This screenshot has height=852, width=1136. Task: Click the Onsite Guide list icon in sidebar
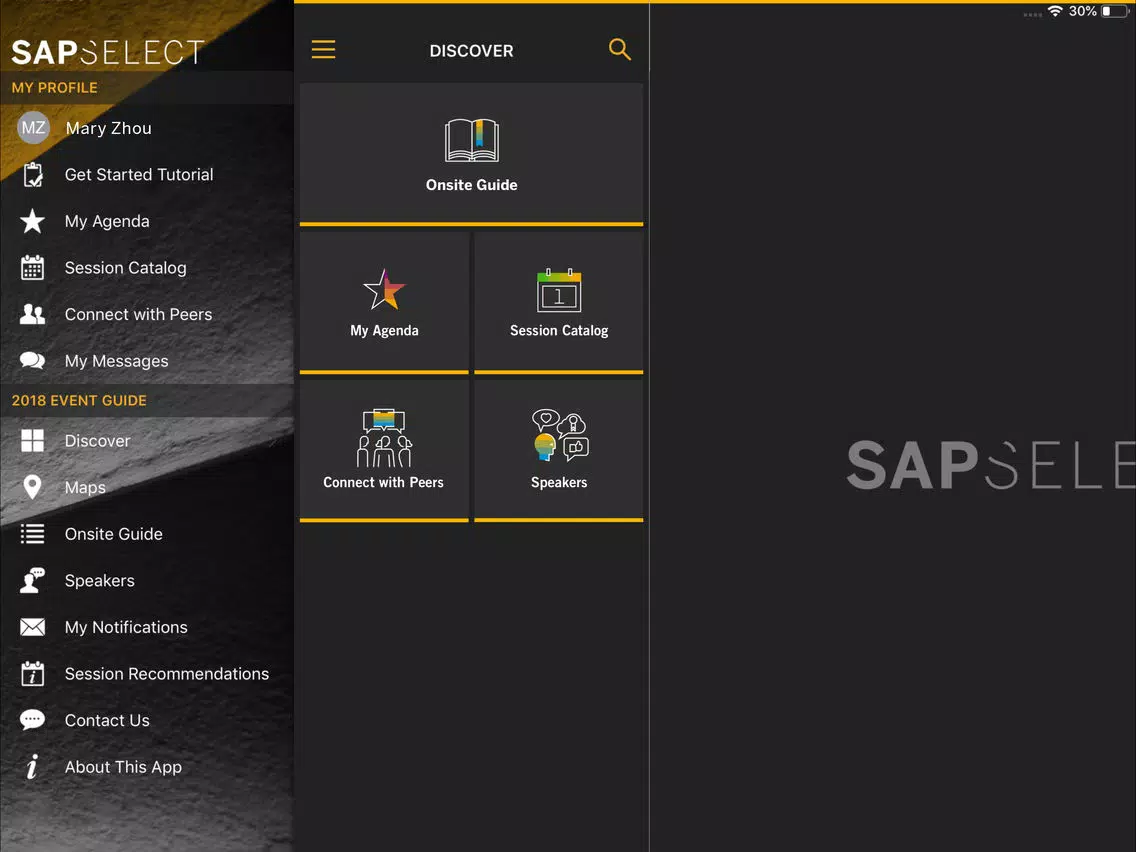click(x=33, y=534)
